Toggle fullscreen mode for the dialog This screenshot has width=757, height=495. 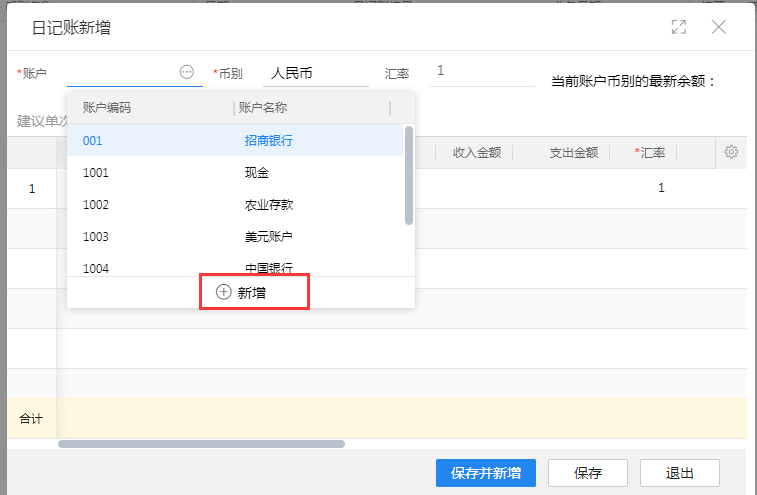(x=679, y=27)
